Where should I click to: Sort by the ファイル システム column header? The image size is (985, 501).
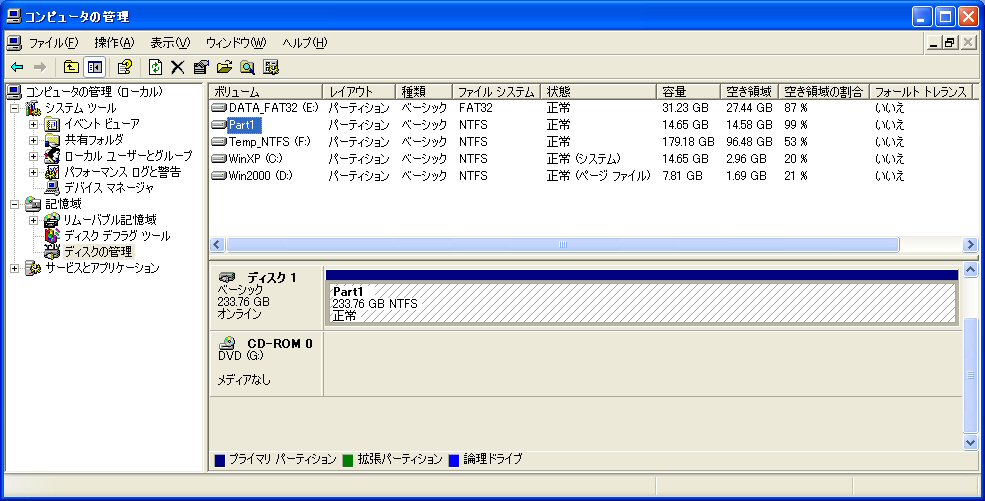(x=496, y=92)
